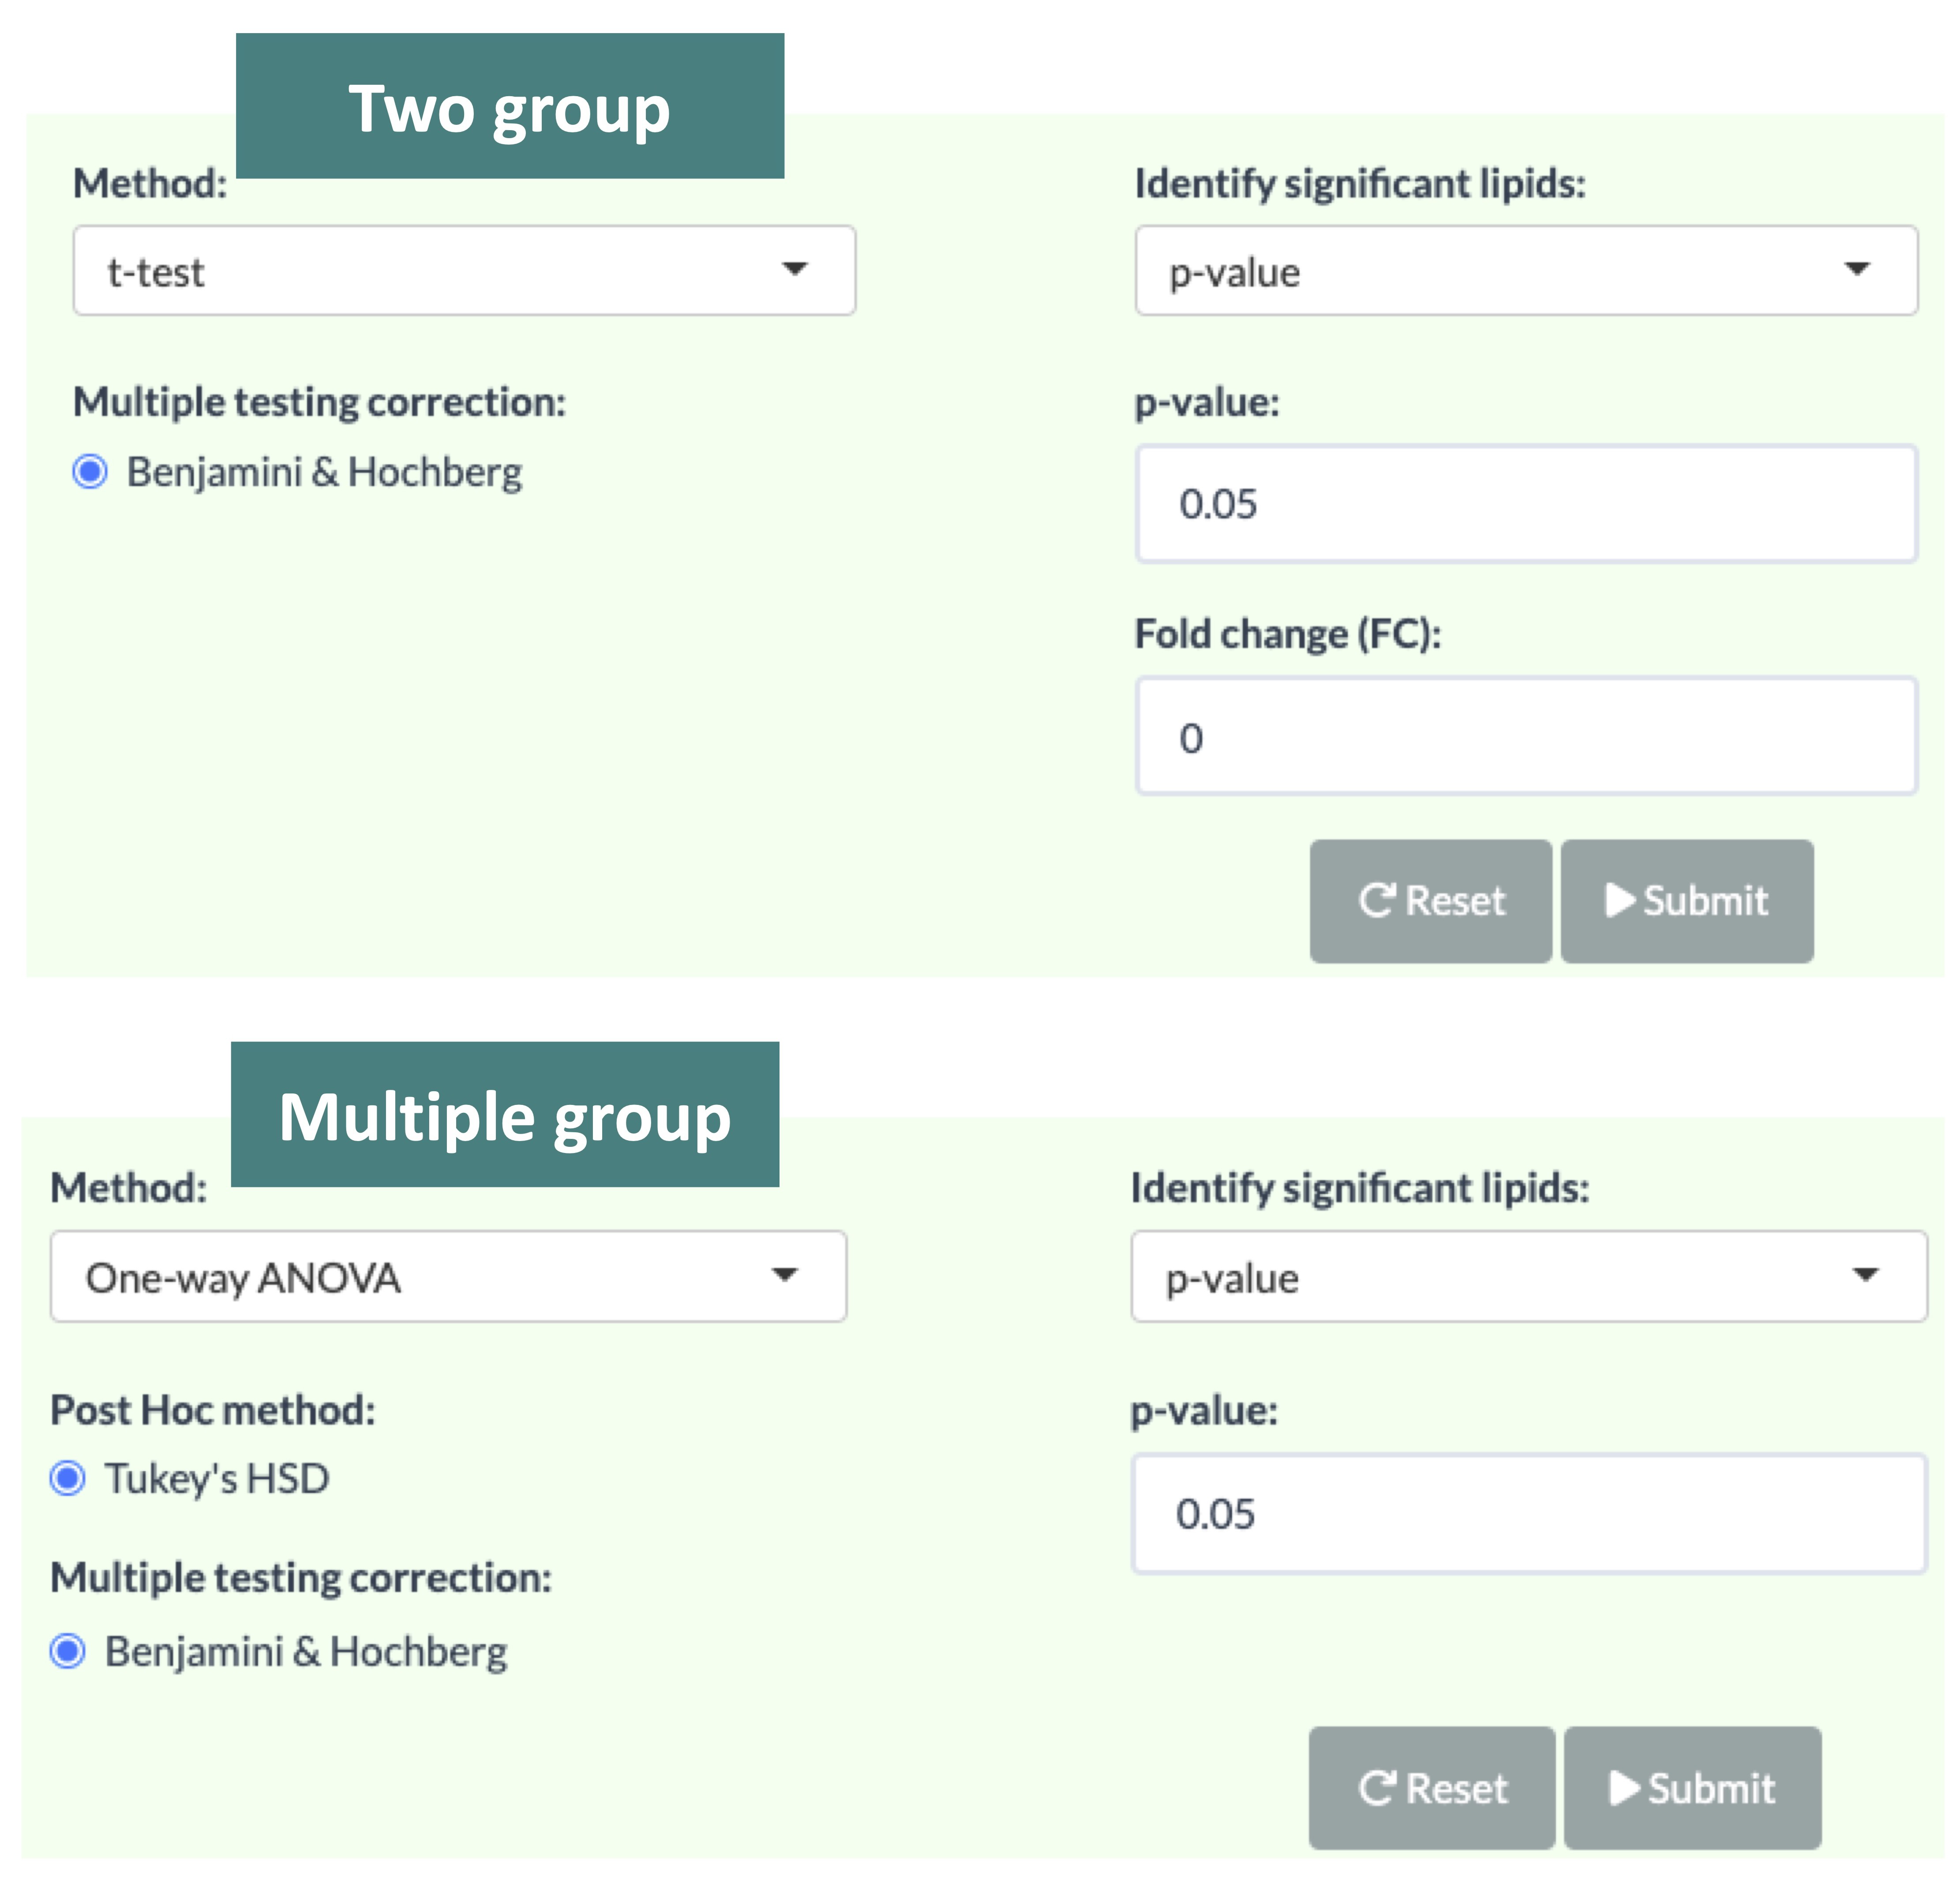The height and width of the screenshot is (1878, 1960).
Task: Open the One-way ANOVA Method dropdown
Action: click(x=448, y=1277)
